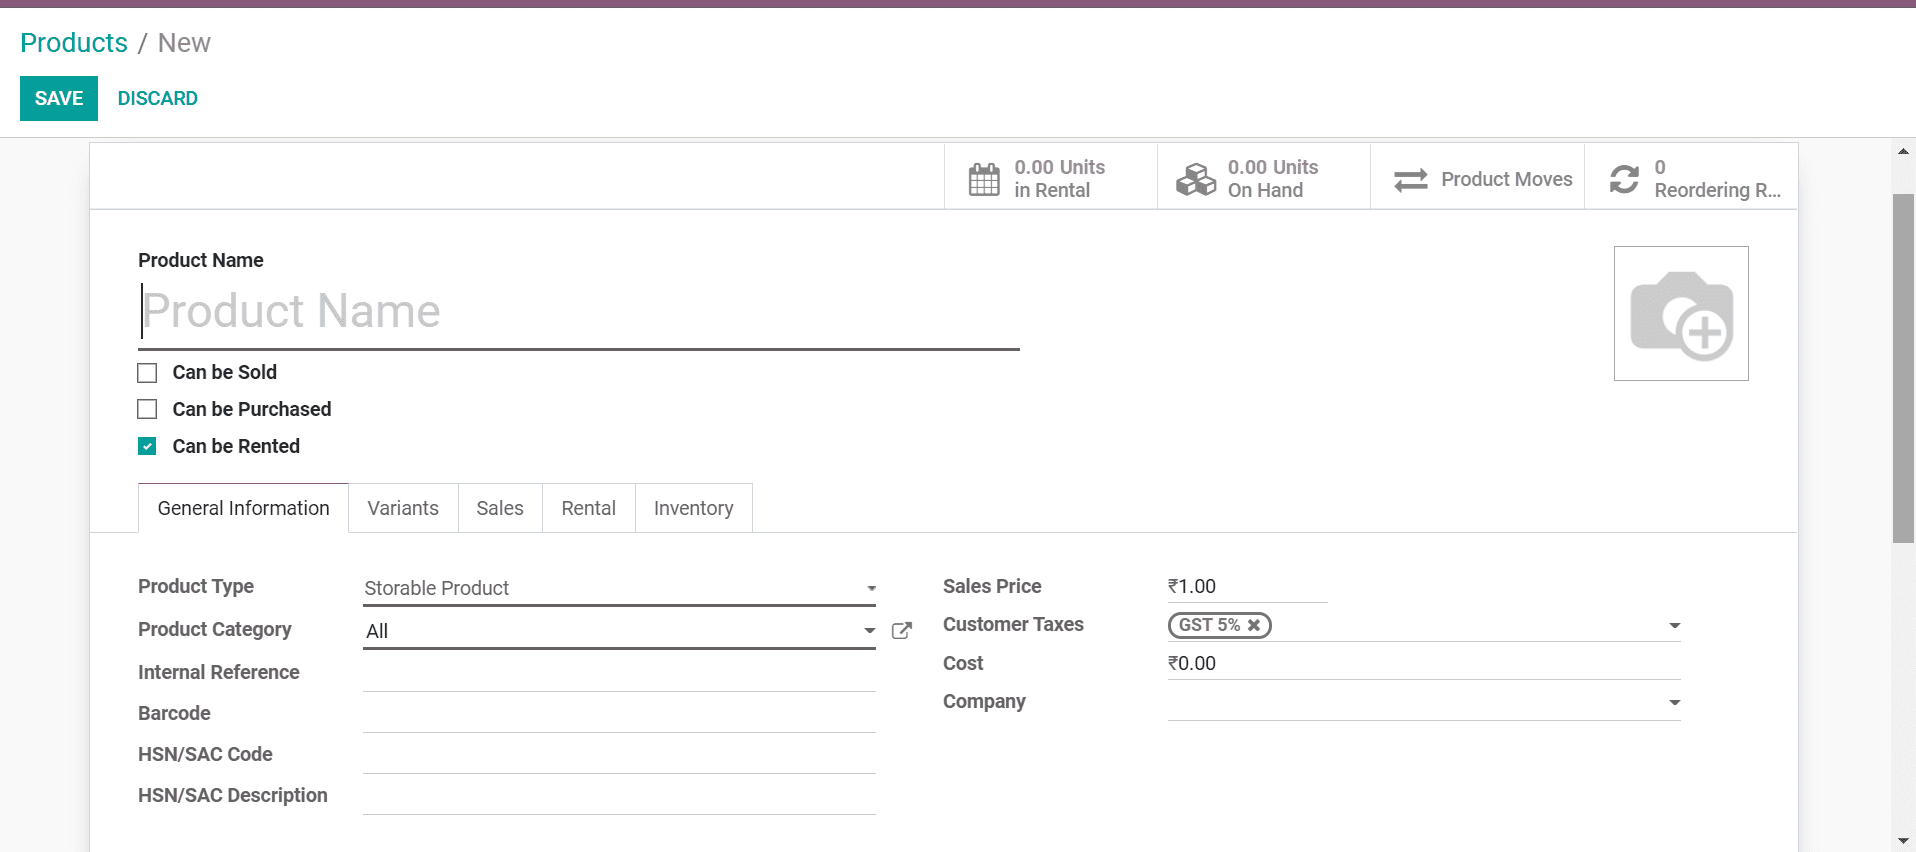Image resolution: width=1916 pixels, height=852 pixels.
Task: Click the vertical scrollbar thumb
Action: (x=1903, y=368)
